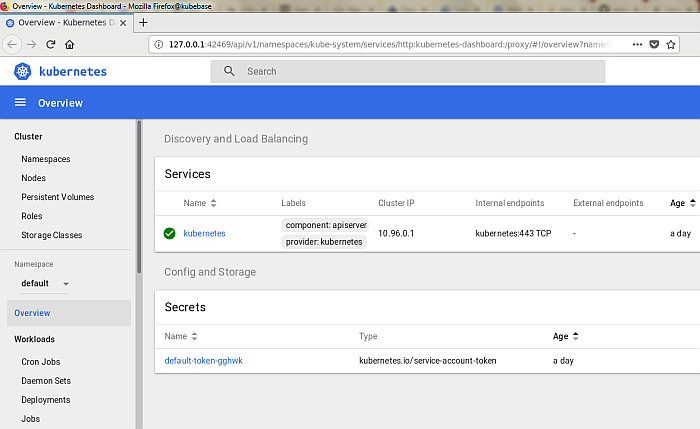Open Jobs in sidebar
The image size is (700, 429).
[30, 419]
